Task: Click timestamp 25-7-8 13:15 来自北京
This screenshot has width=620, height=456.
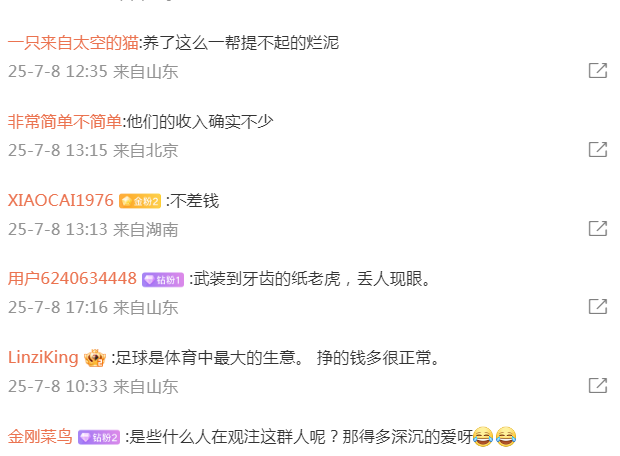Action: (x=93, y=150)
